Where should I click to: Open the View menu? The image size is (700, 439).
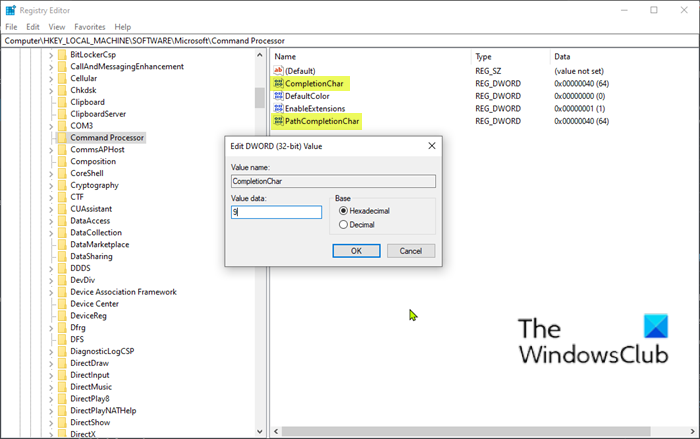point(57,27)
